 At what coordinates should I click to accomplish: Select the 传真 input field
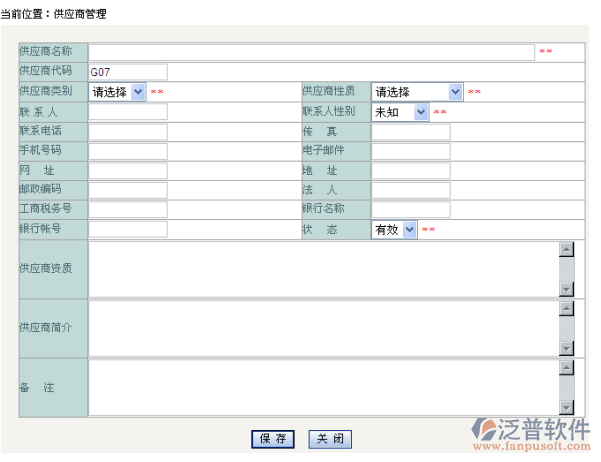tap(410, 132)
